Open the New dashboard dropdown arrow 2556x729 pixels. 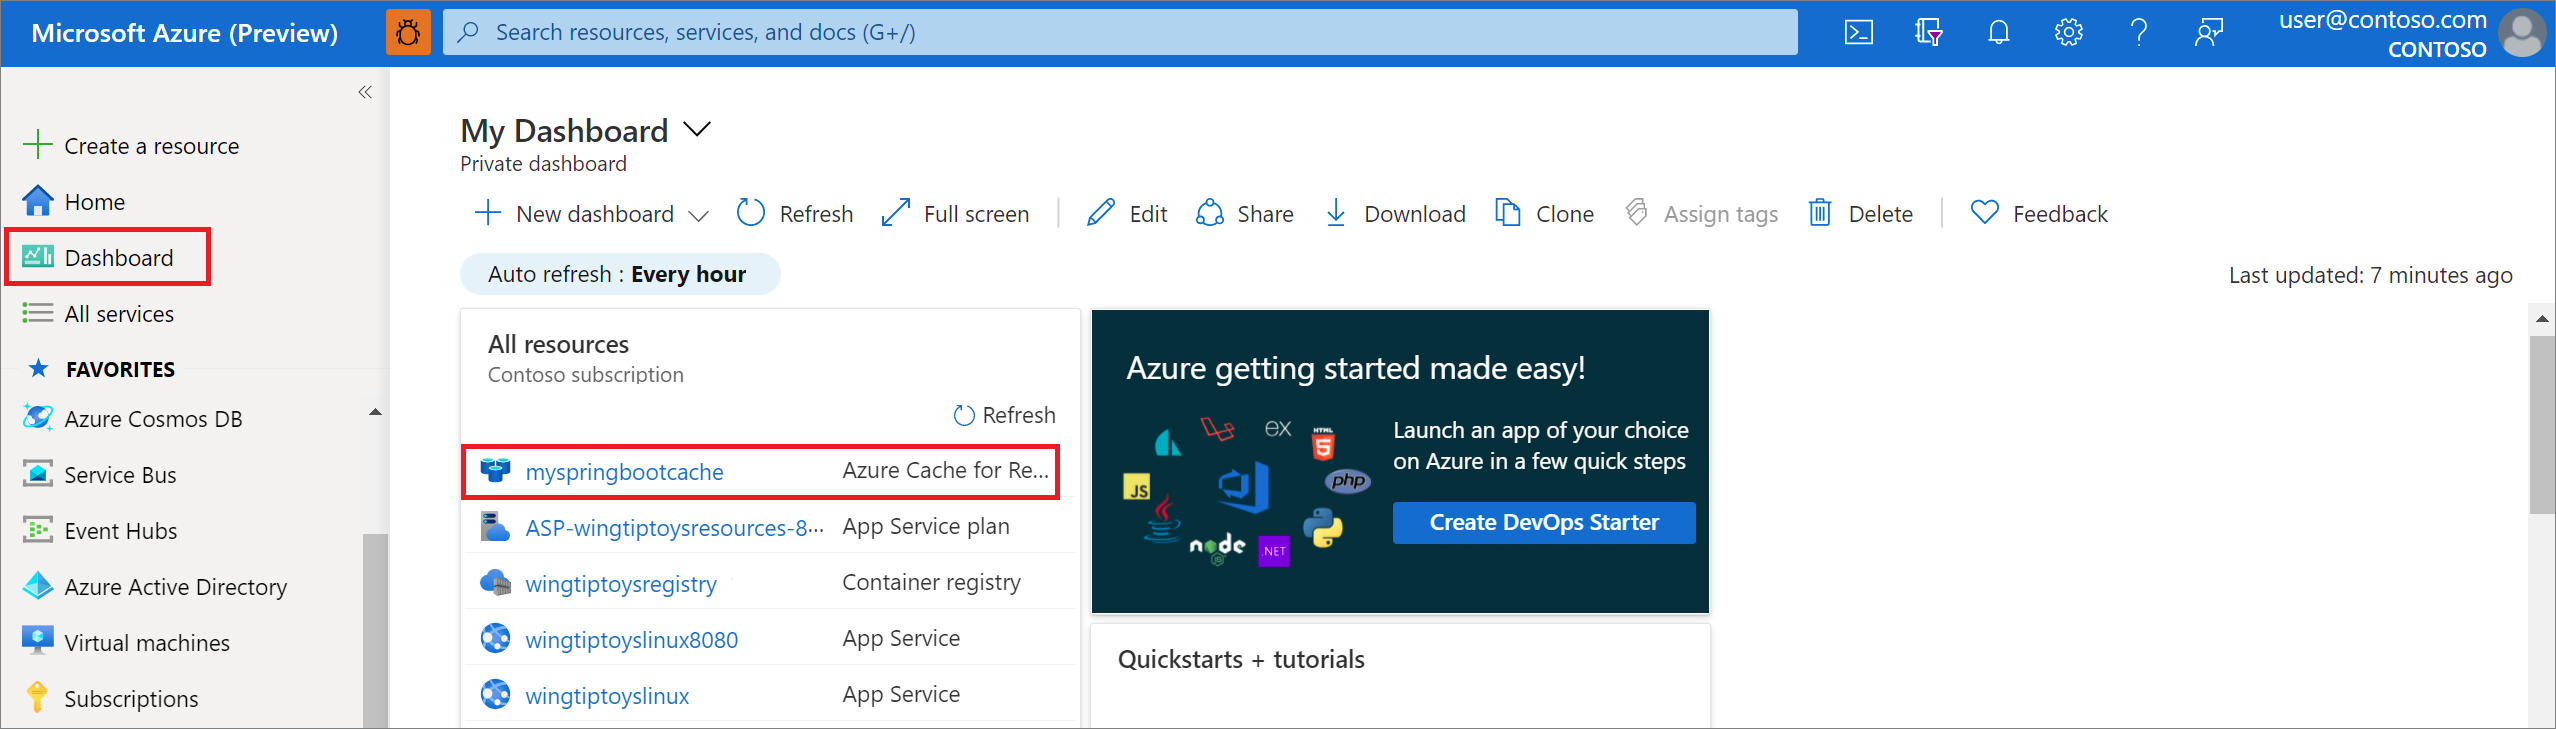699,215
